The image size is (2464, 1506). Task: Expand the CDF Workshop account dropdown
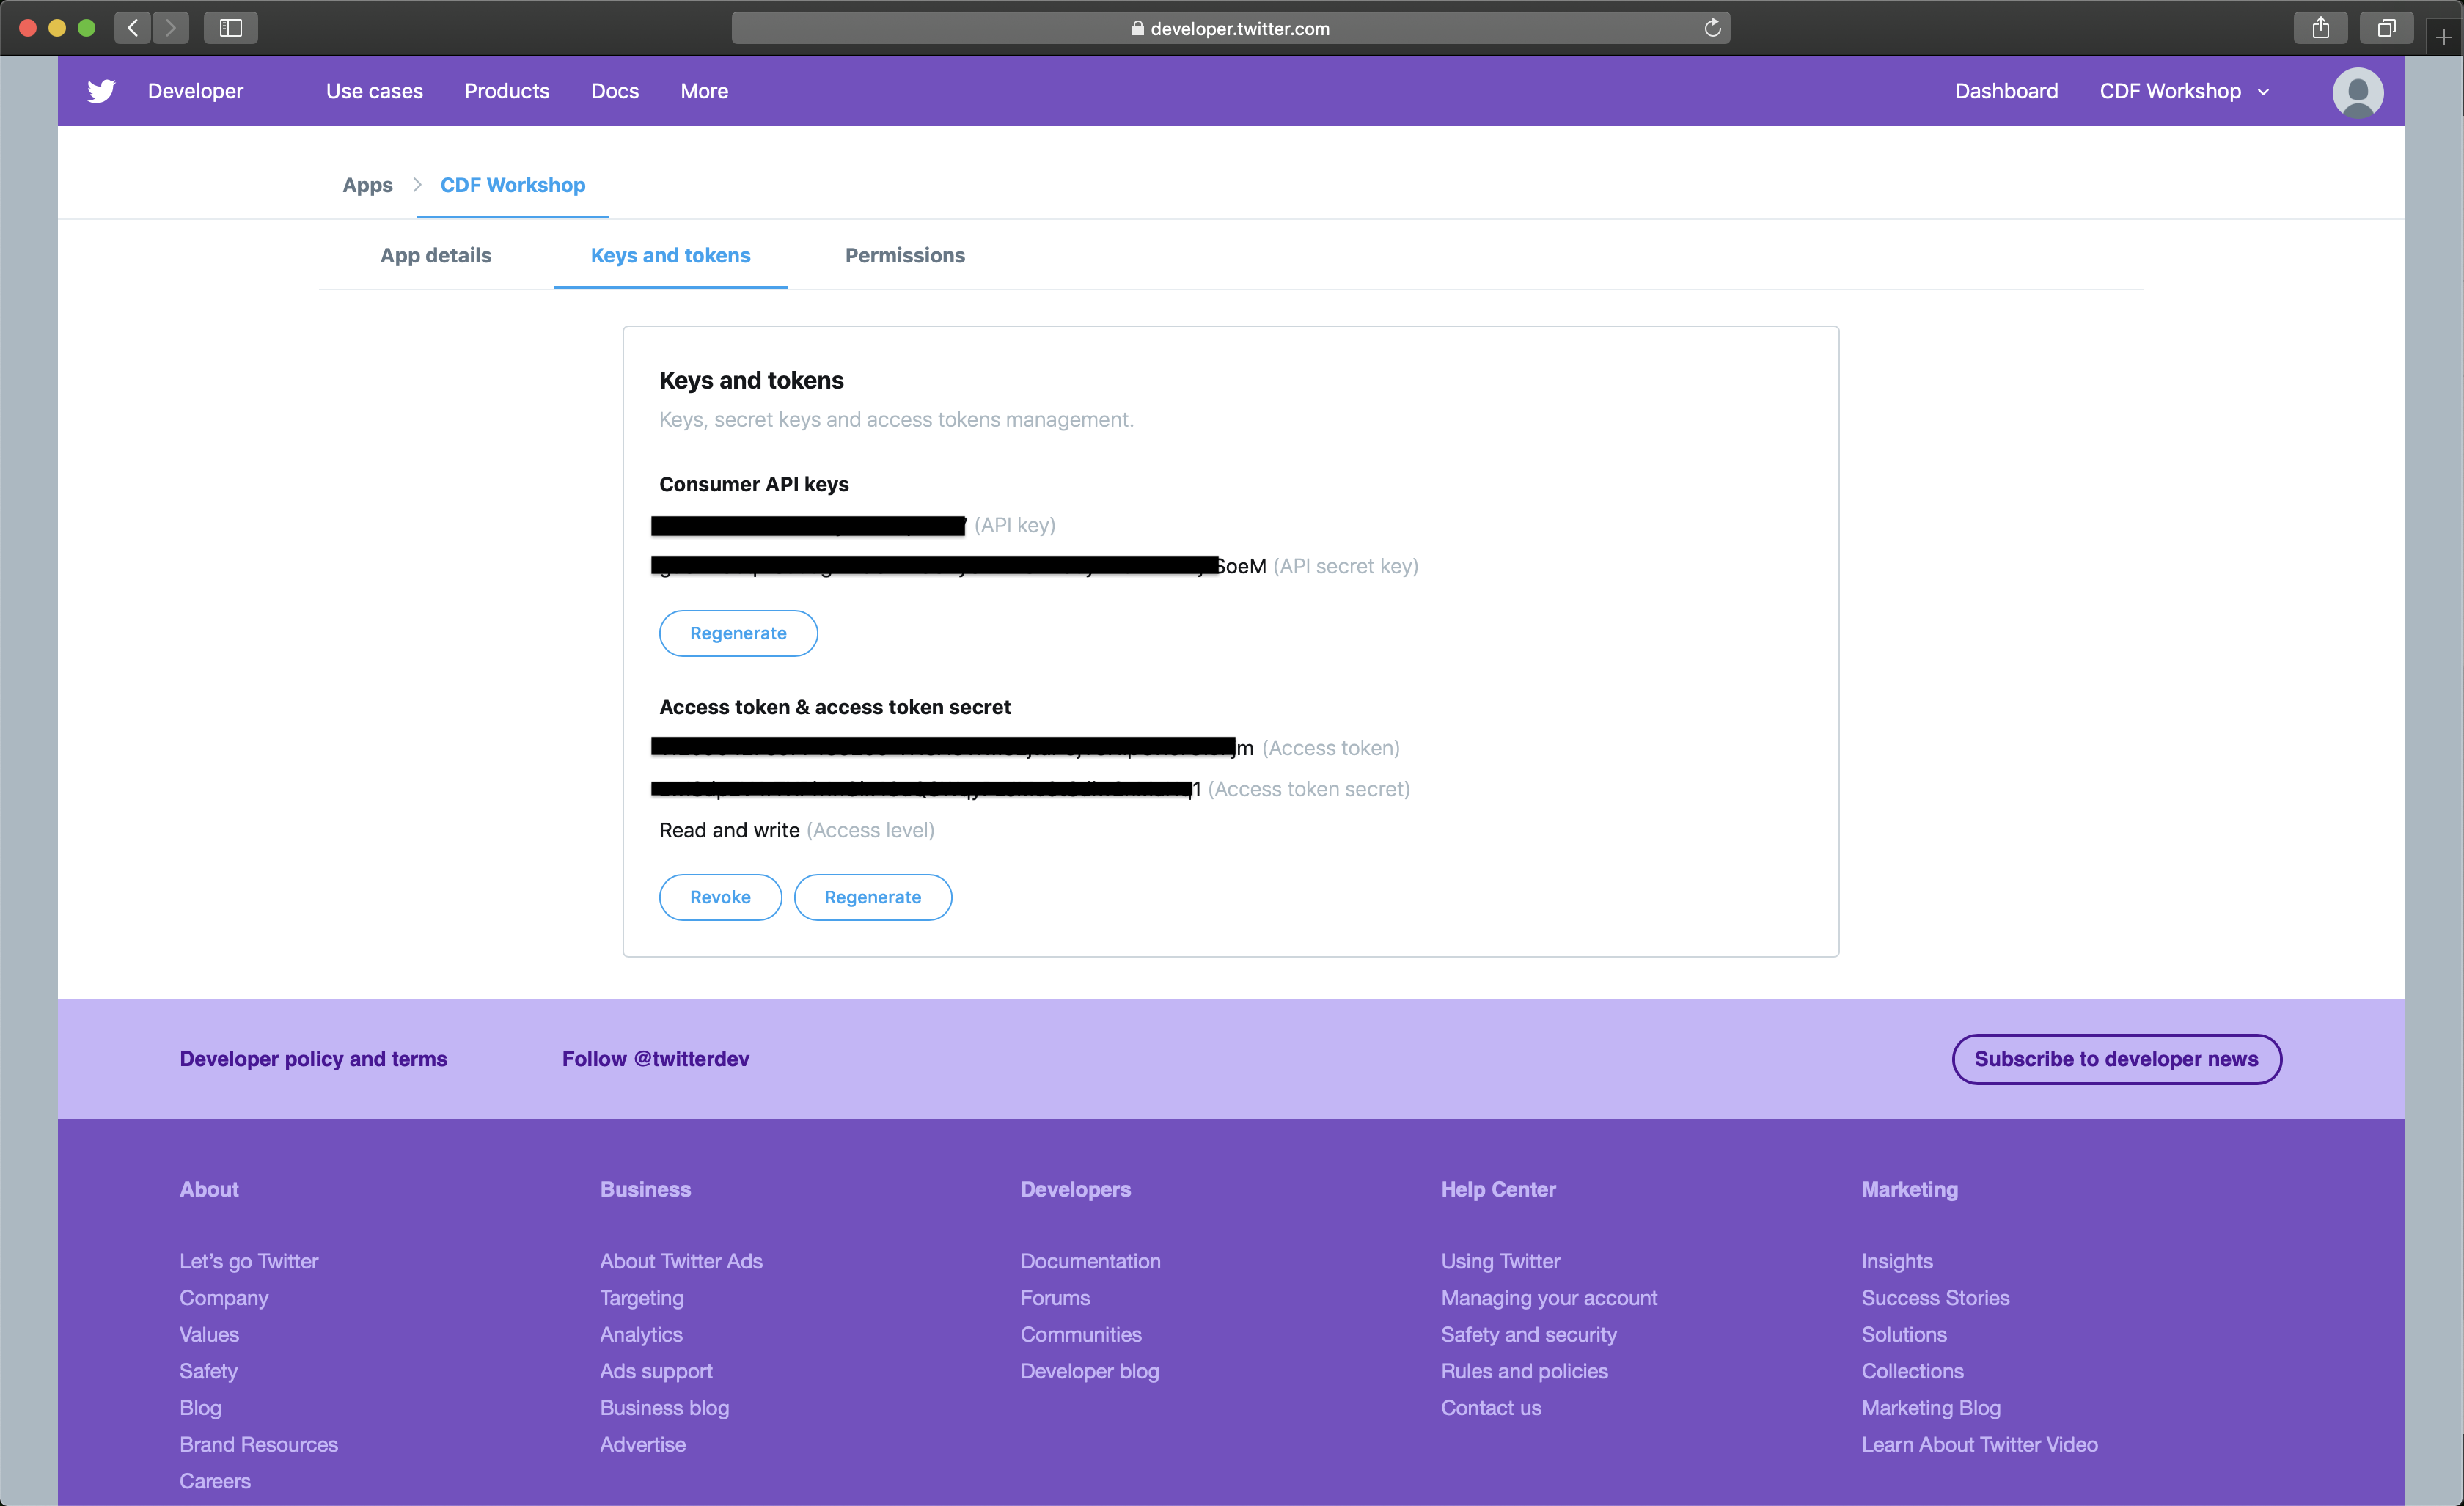coord(2184,91)
